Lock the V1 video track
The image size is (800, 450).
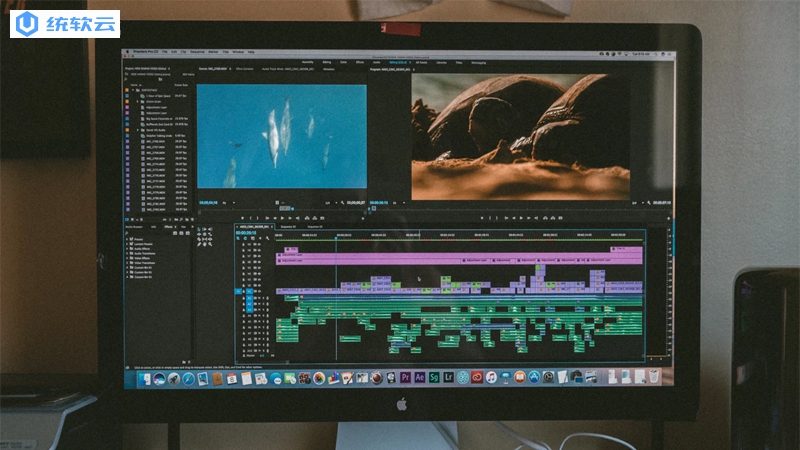tap(243, 291)
